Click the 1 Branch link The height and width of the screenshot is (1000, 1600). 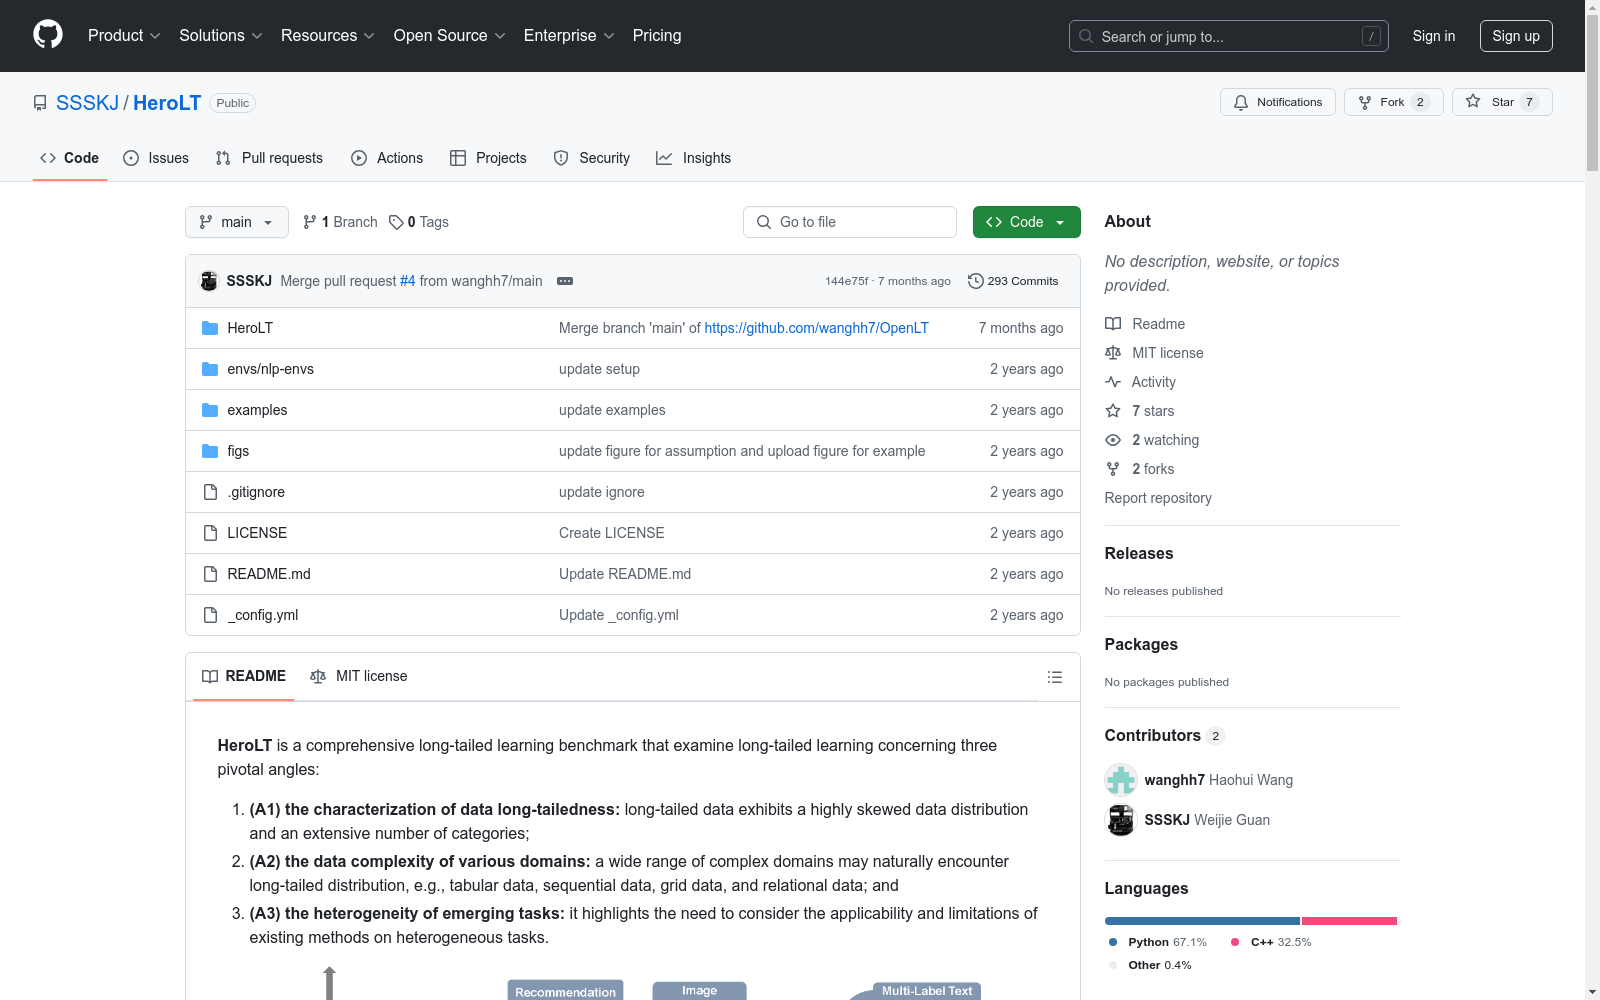[x=340, y=222]
